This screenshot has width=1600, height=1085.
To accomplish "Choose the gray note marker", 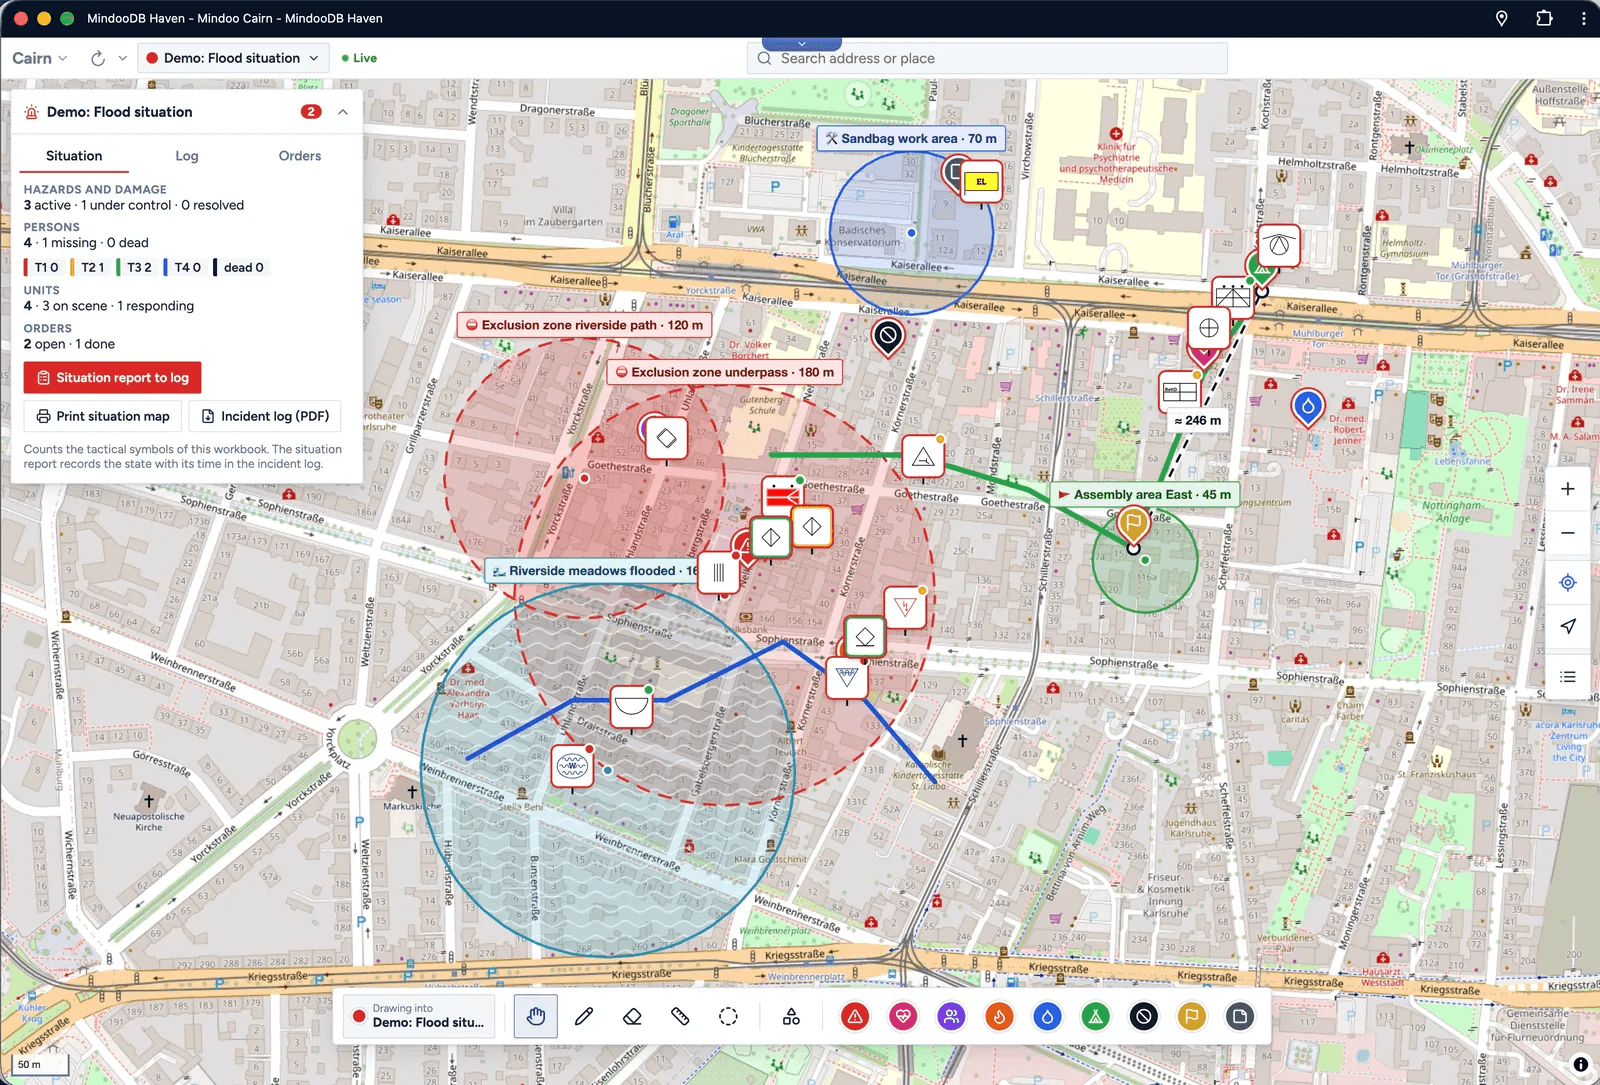I will pyautogui.click(x=1239, y=1017).
